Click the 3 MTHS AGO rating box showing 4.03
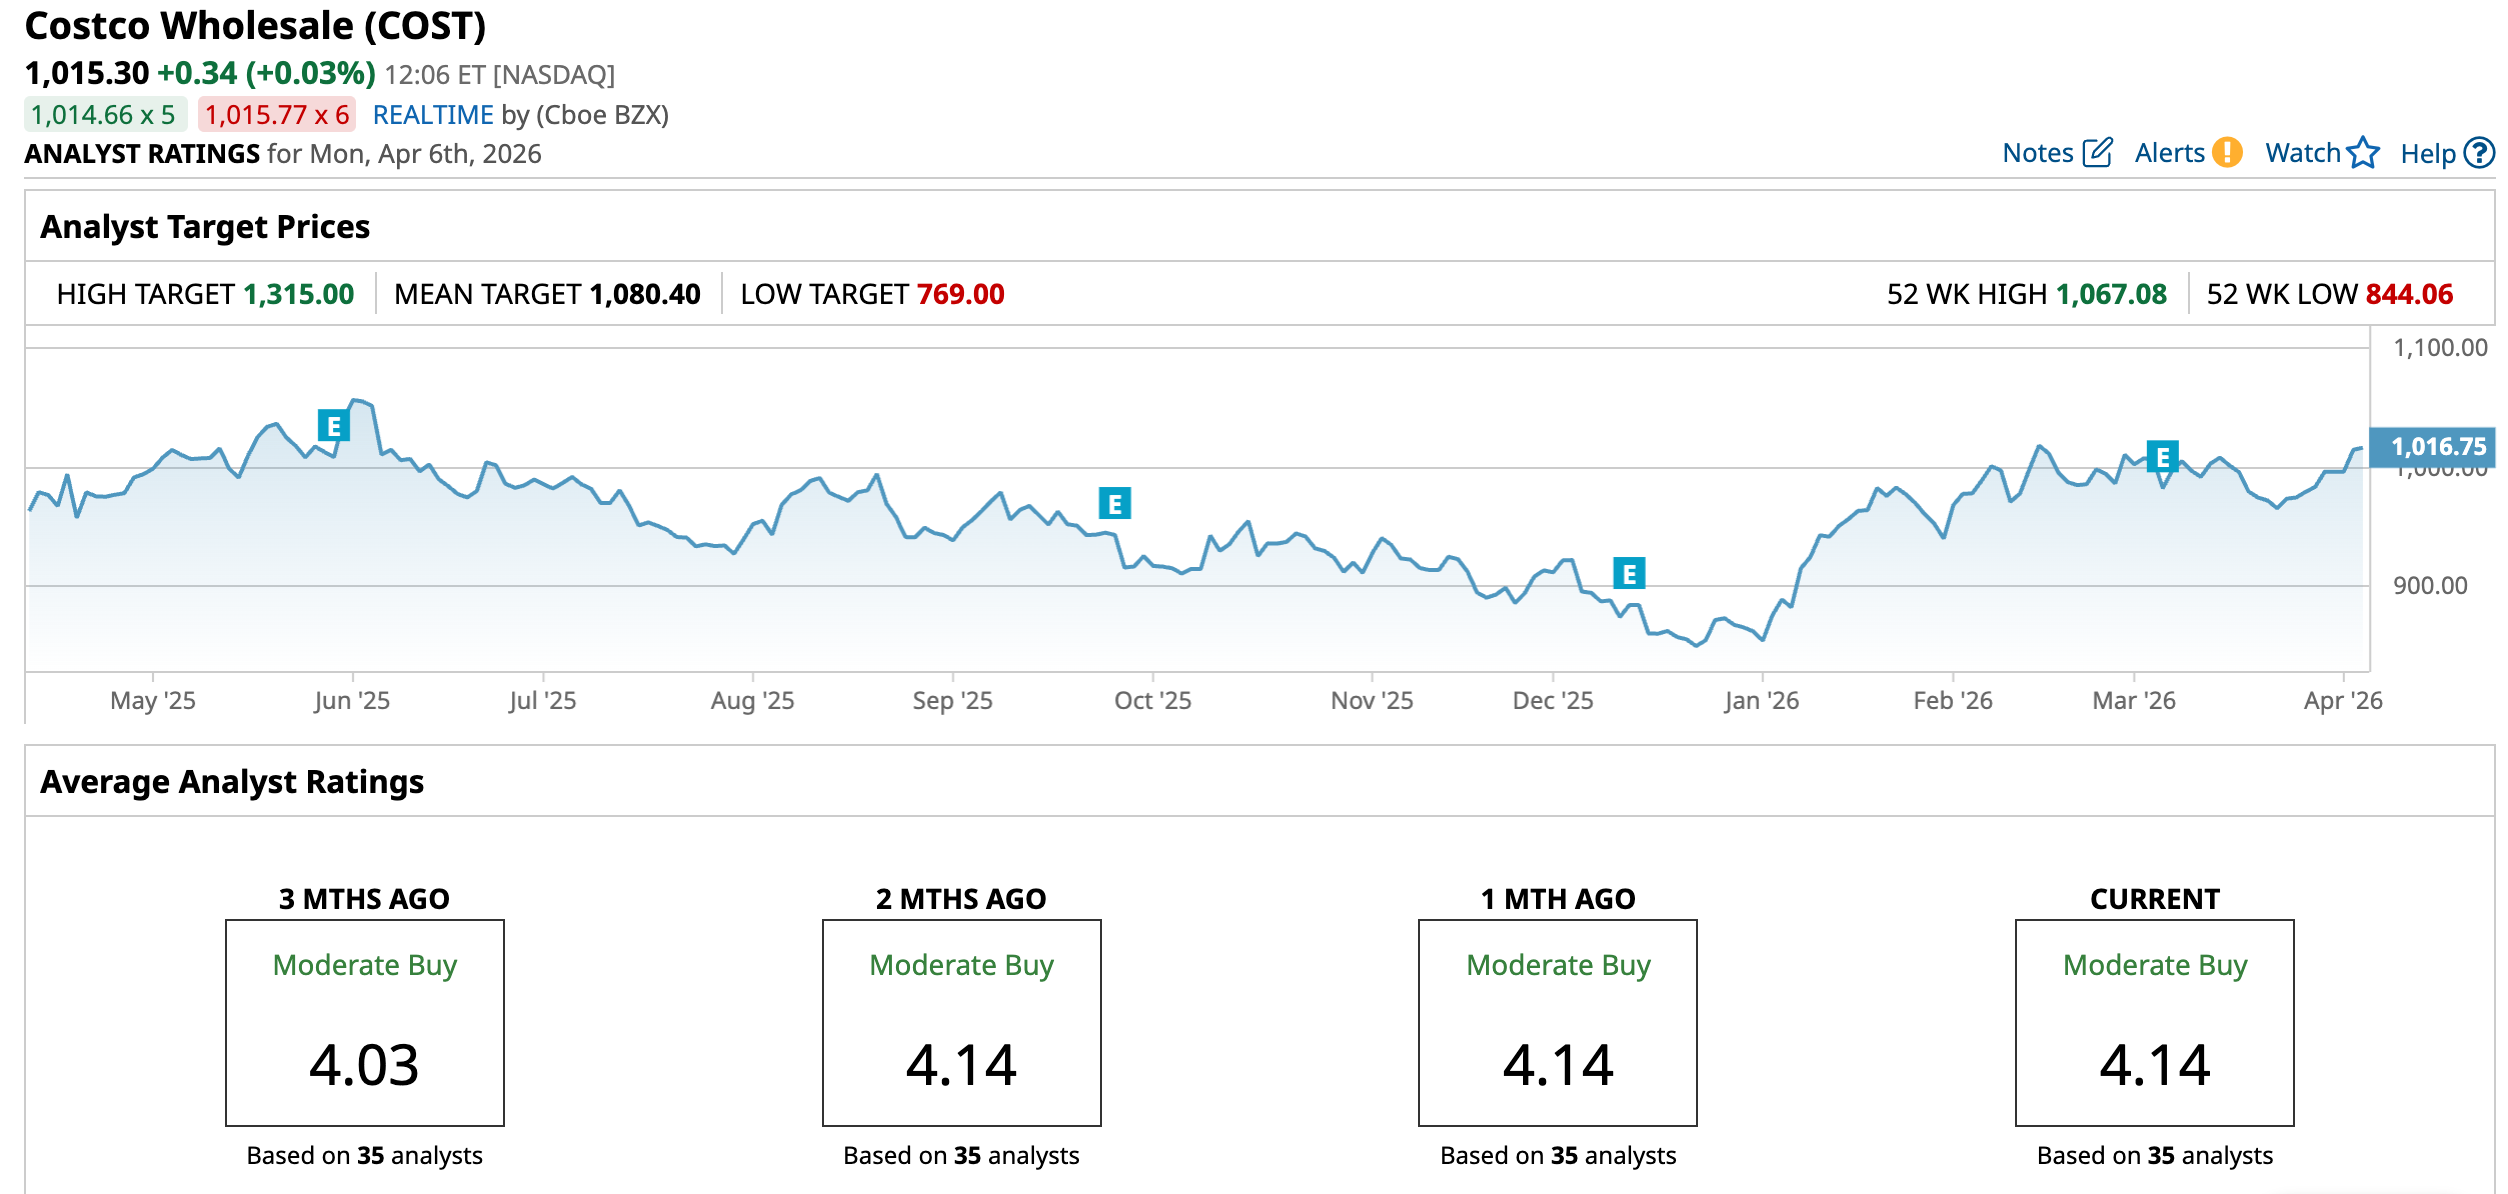The width and height of the screenshot is (2508, 1194). [x=364, y=1022]
